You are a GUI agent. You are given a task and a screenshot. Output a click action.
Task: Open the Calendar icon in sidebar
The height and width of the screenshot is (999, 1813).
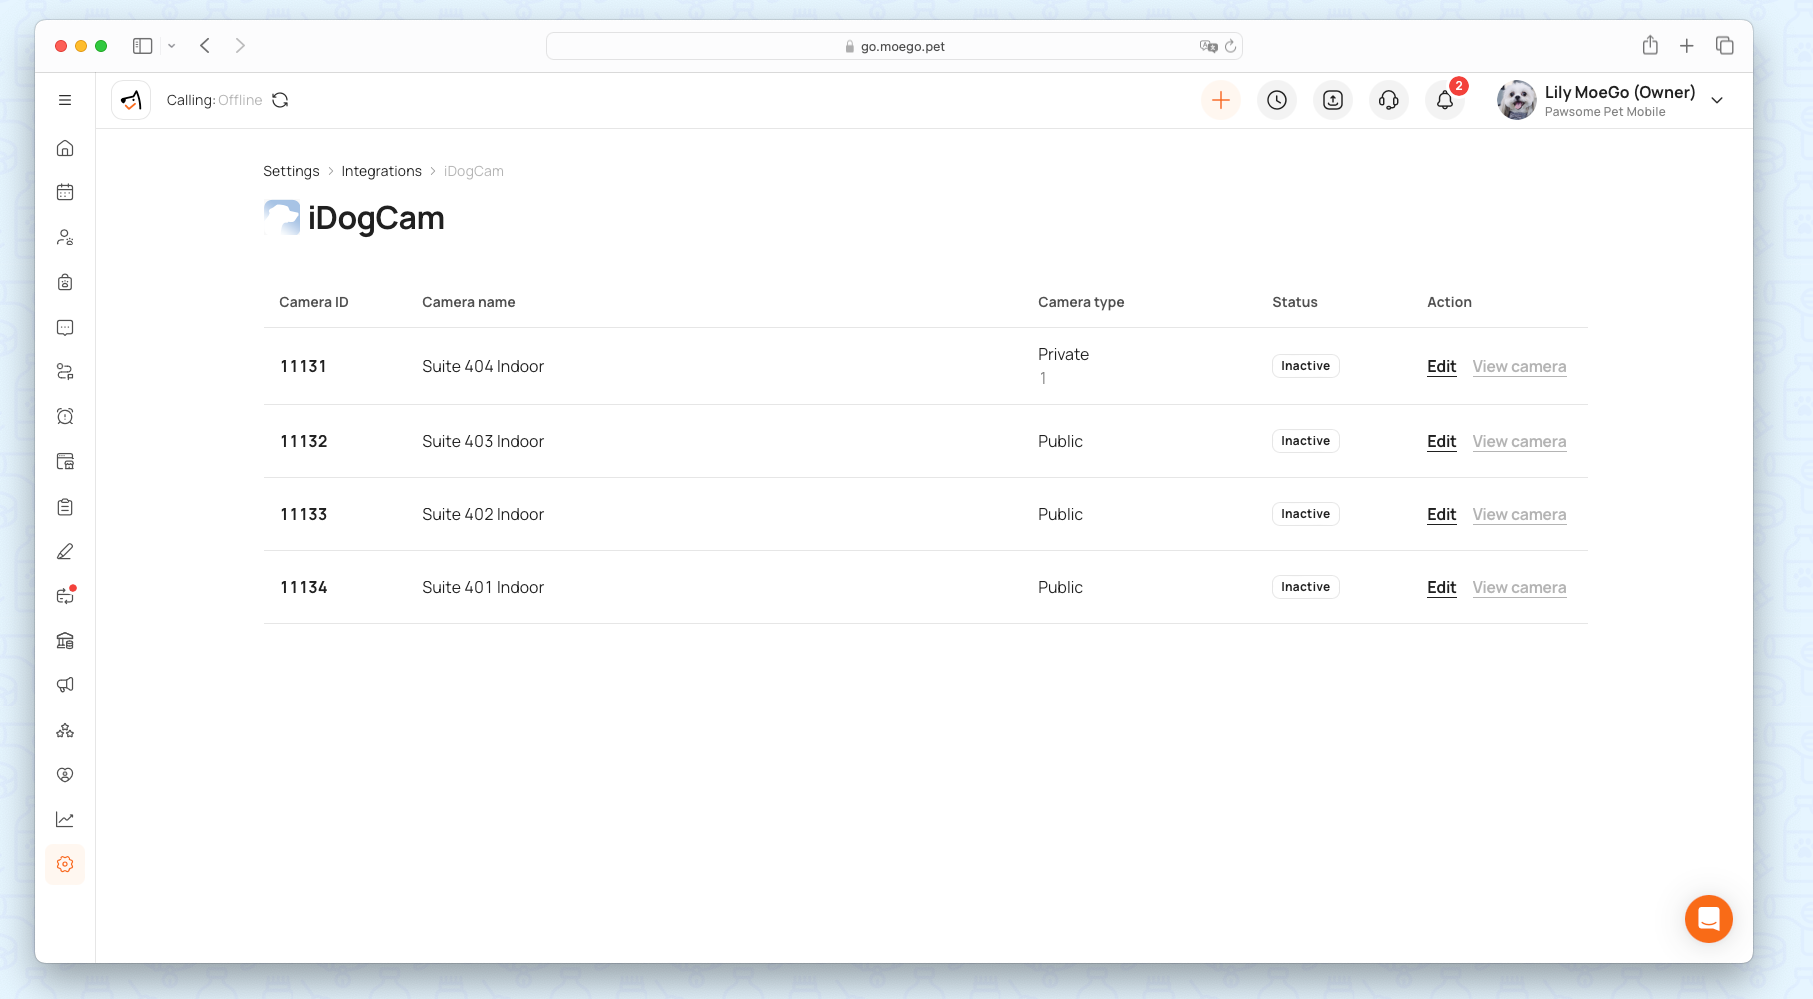65,192
